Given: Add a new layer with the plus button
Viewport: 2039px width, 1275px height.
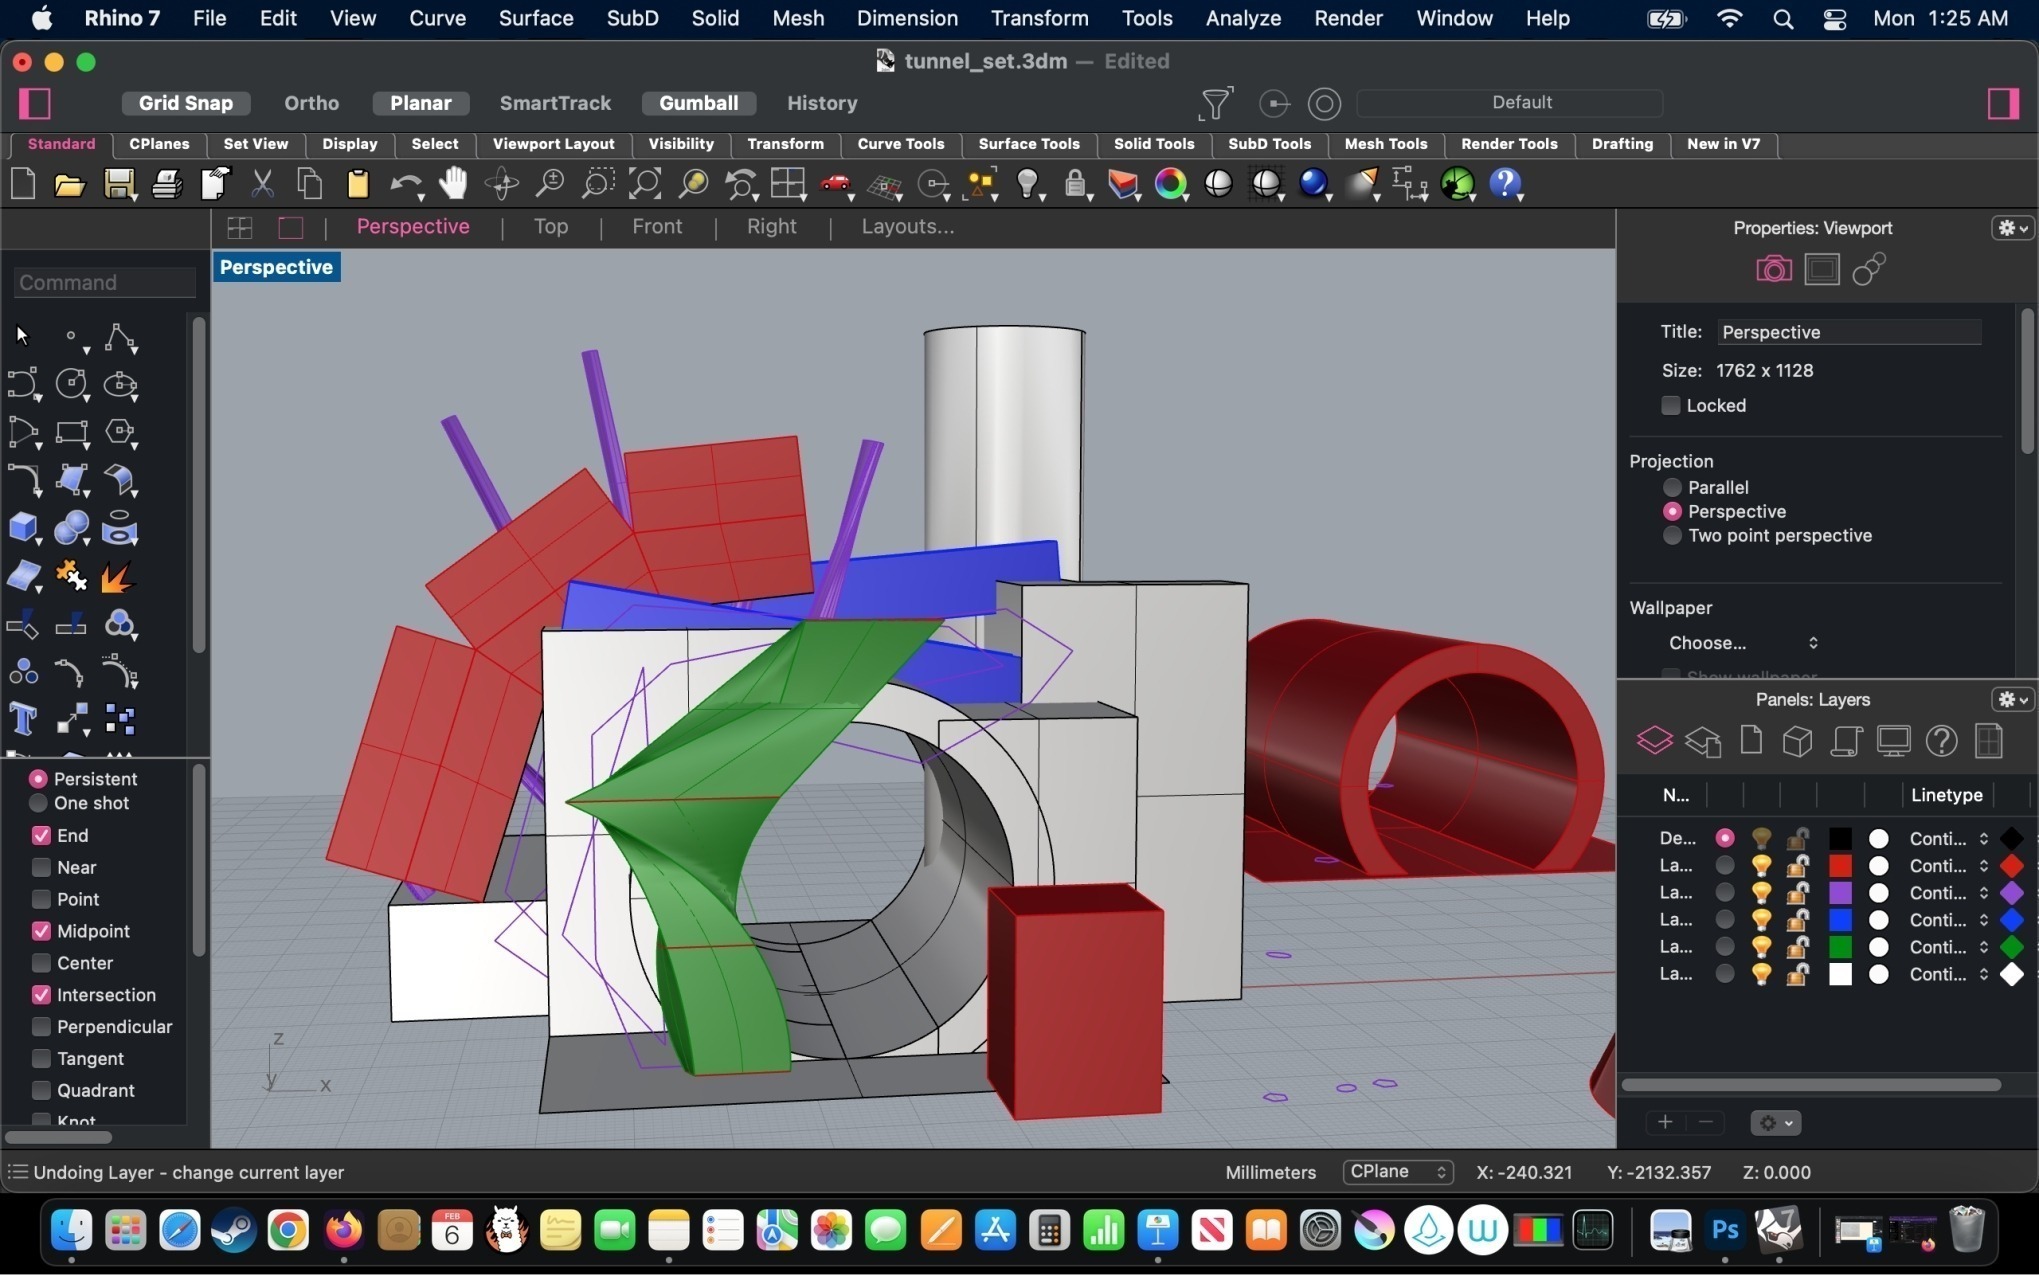Looking at the screenshot, I should (x=1665, y=1122).
